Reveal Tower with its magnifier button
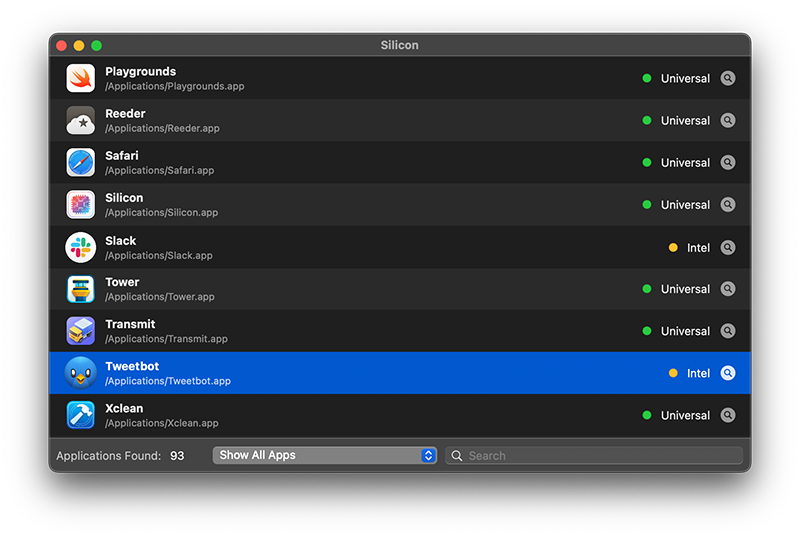 point(728,289)
